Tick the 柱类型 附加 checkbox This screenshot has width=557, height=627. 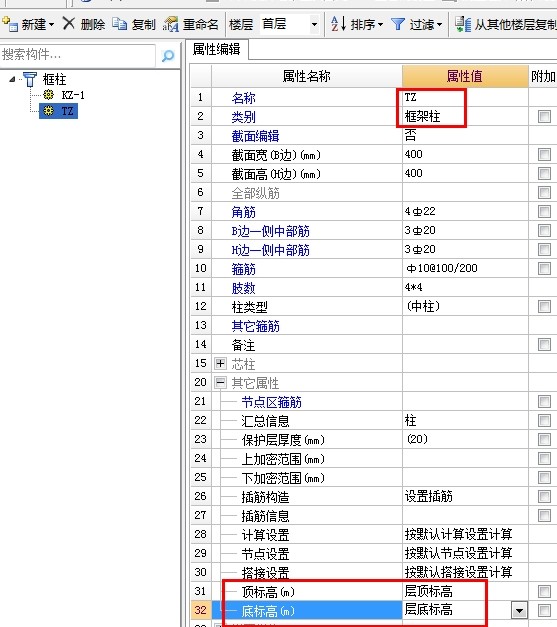[544, 307]
